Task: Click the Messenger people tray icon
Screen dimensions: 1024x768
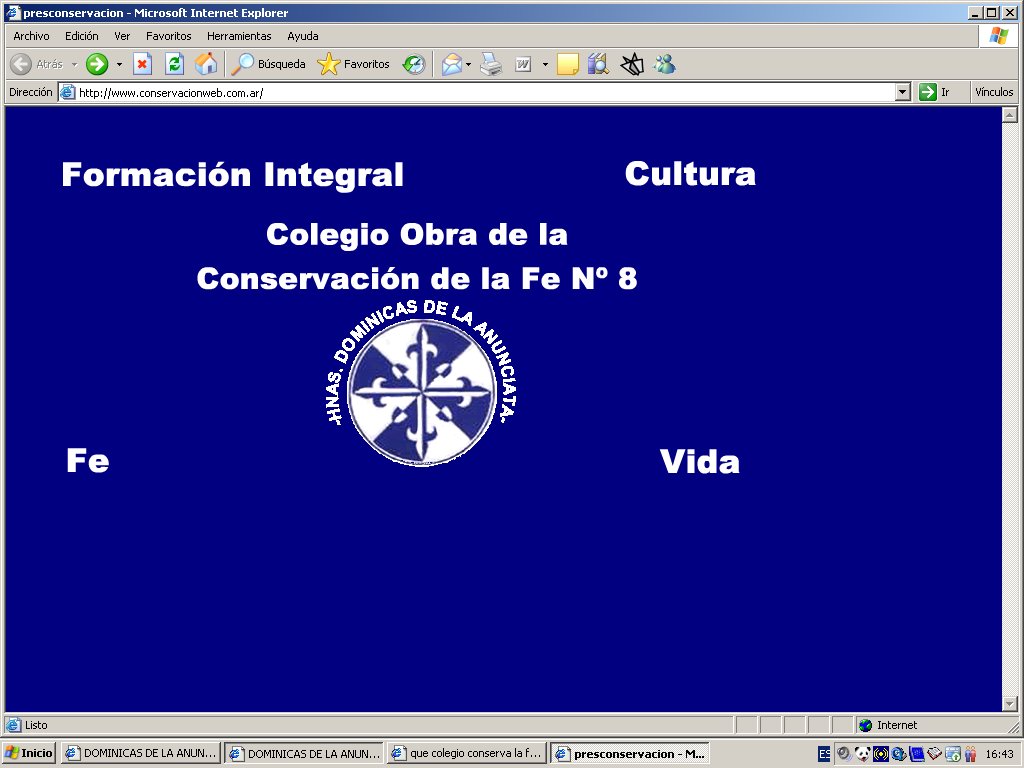Action: tap(970, 754)
